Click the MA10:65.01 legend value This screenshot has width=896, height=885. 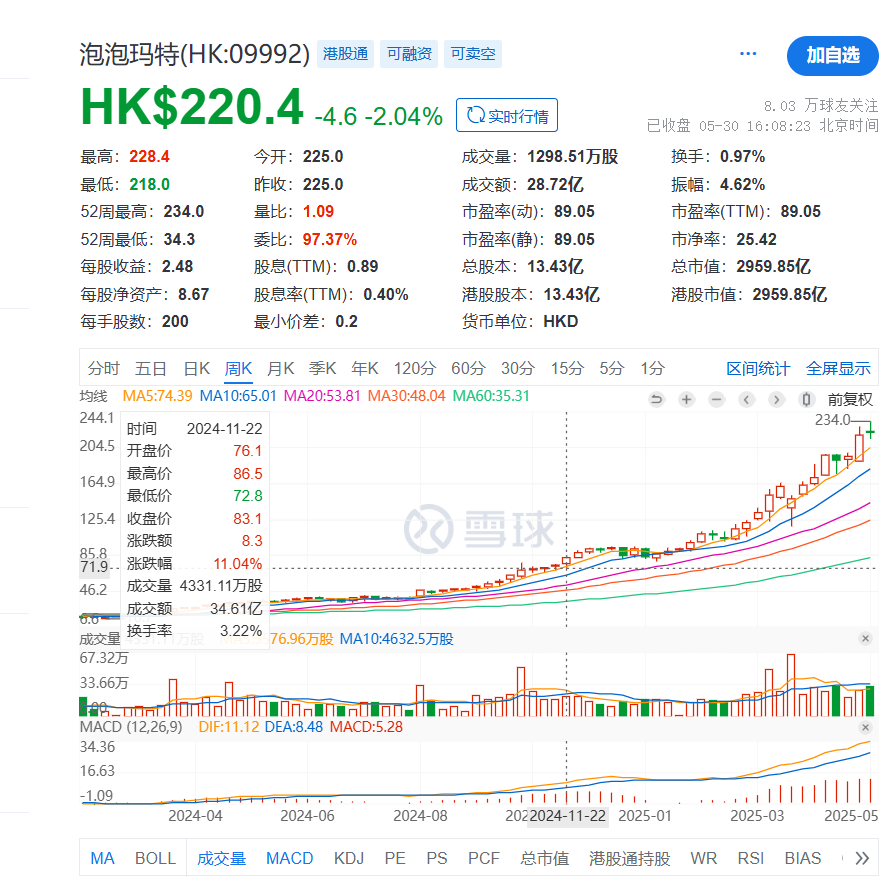point(238,396)
